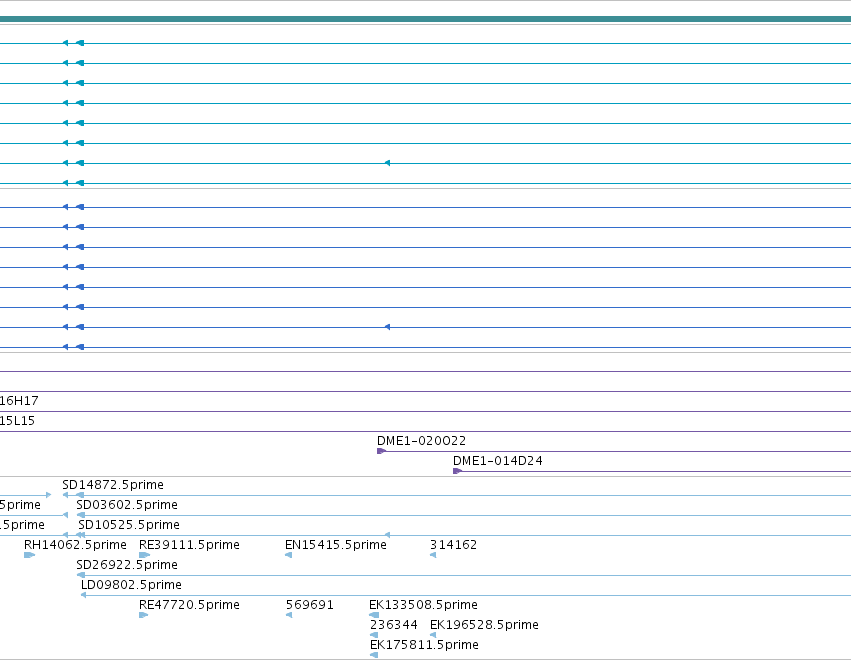Click the EK175811.5prime label

pyautogui.click(x=424, y=645)
